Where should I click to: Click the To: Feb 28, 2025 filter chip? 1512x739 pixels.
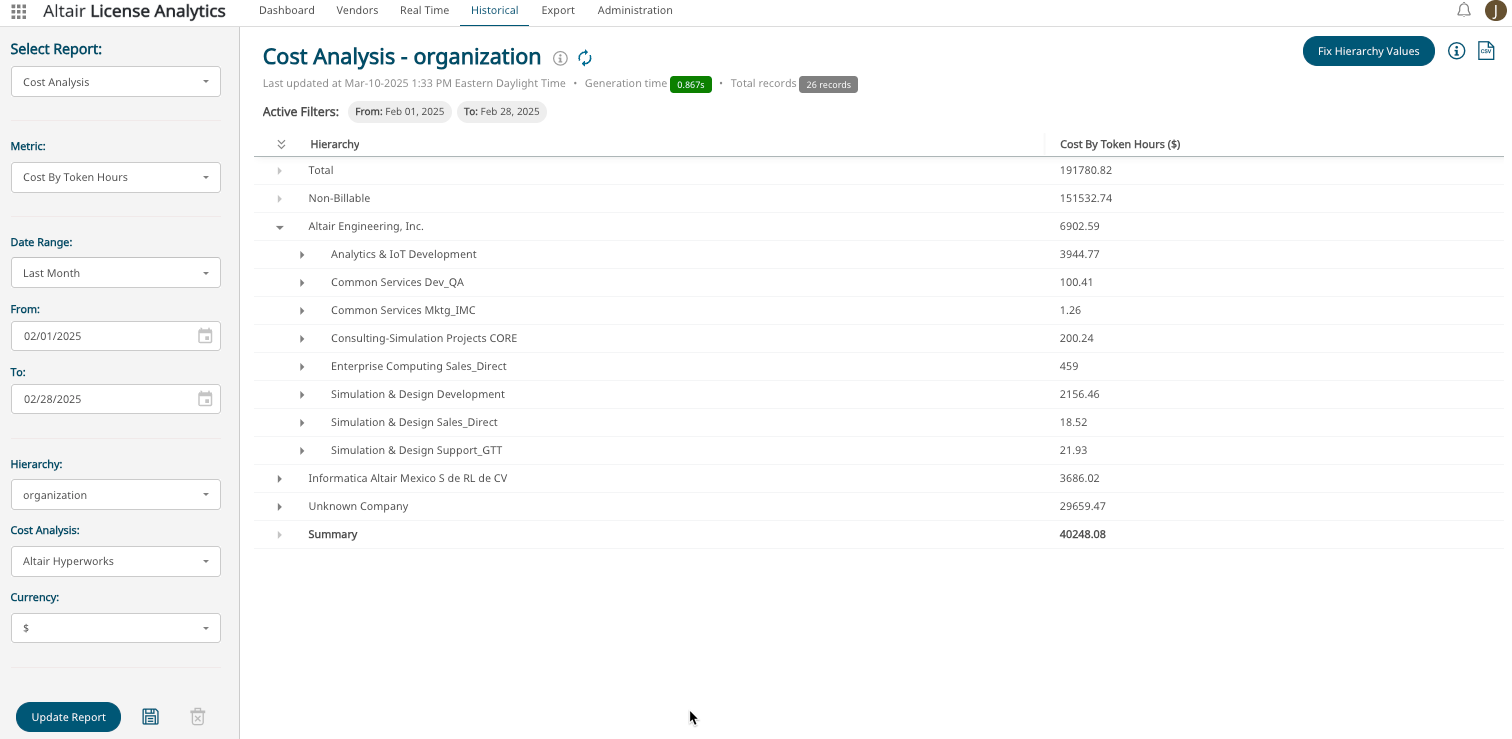(x=502, y=112)
